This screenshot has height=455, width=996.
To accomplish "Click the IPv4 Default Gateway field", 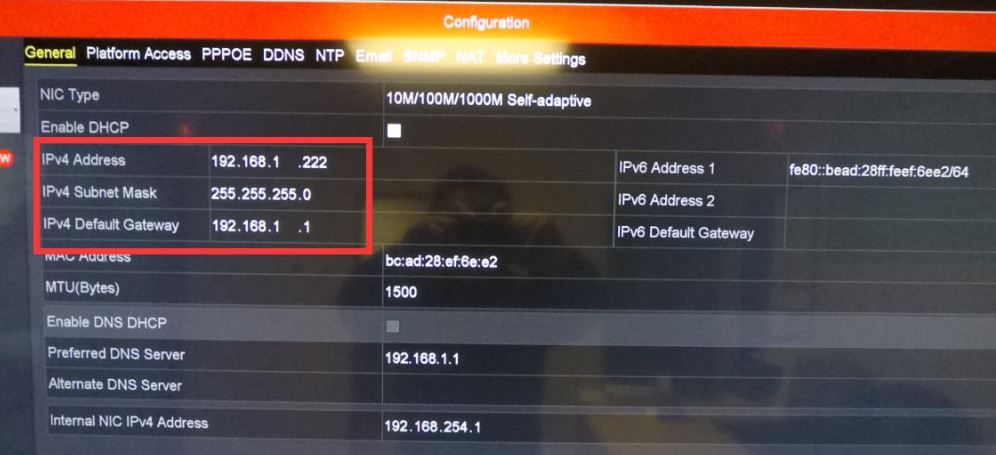I will [x=287, y=227].
